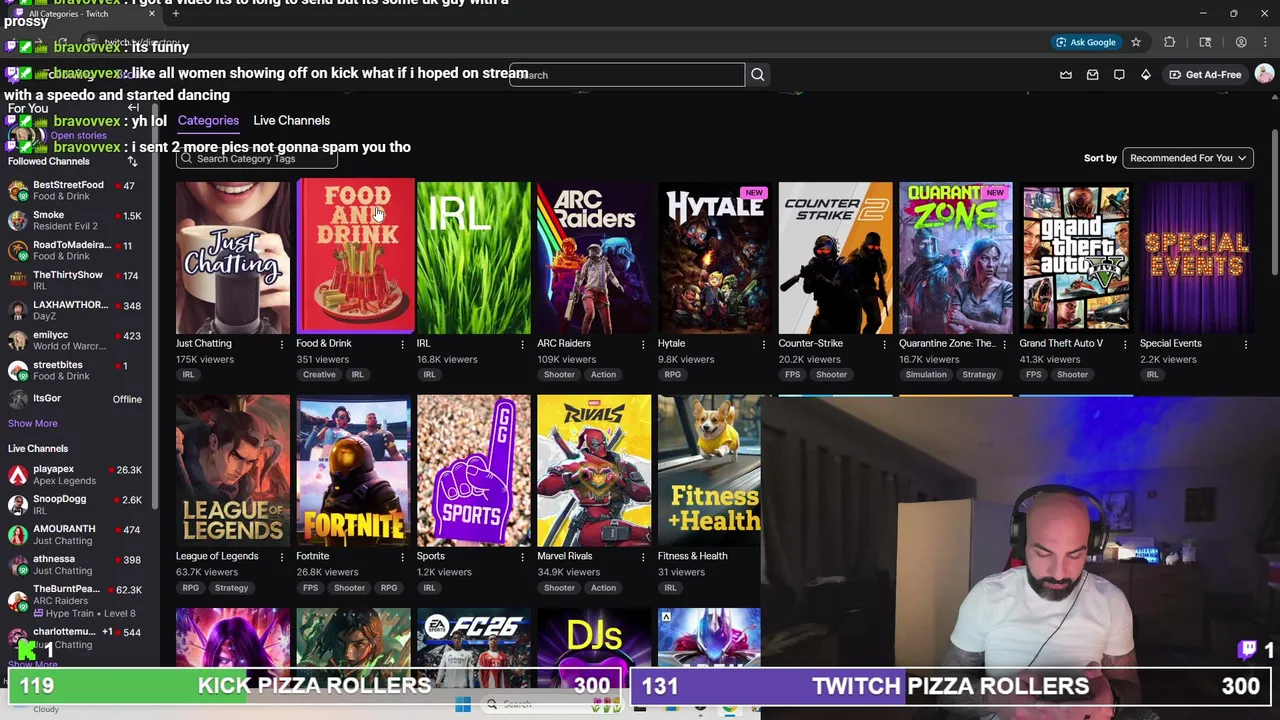Open three-dot menu for ARC Raiders category
Image resolution: width=1280 pixels, height=720 pixels.
pyautogui.click(x=643, y=344)
